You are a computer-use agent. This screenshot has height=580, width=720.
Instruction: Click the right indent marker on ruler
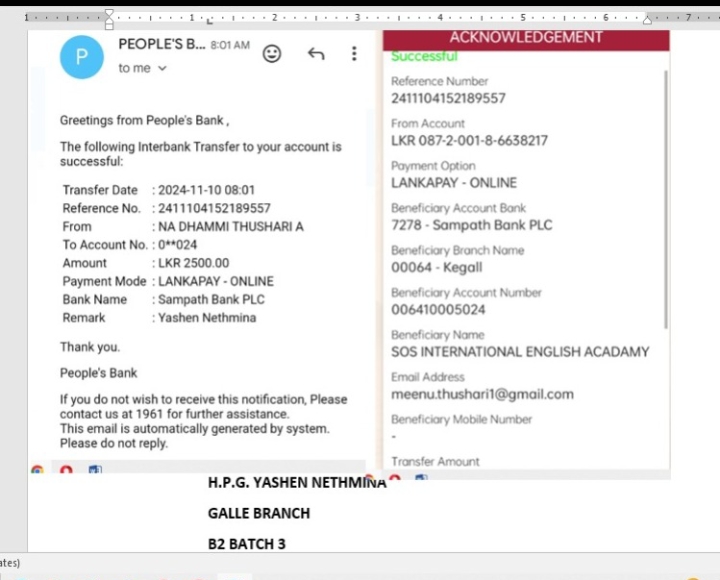(647, 19)
